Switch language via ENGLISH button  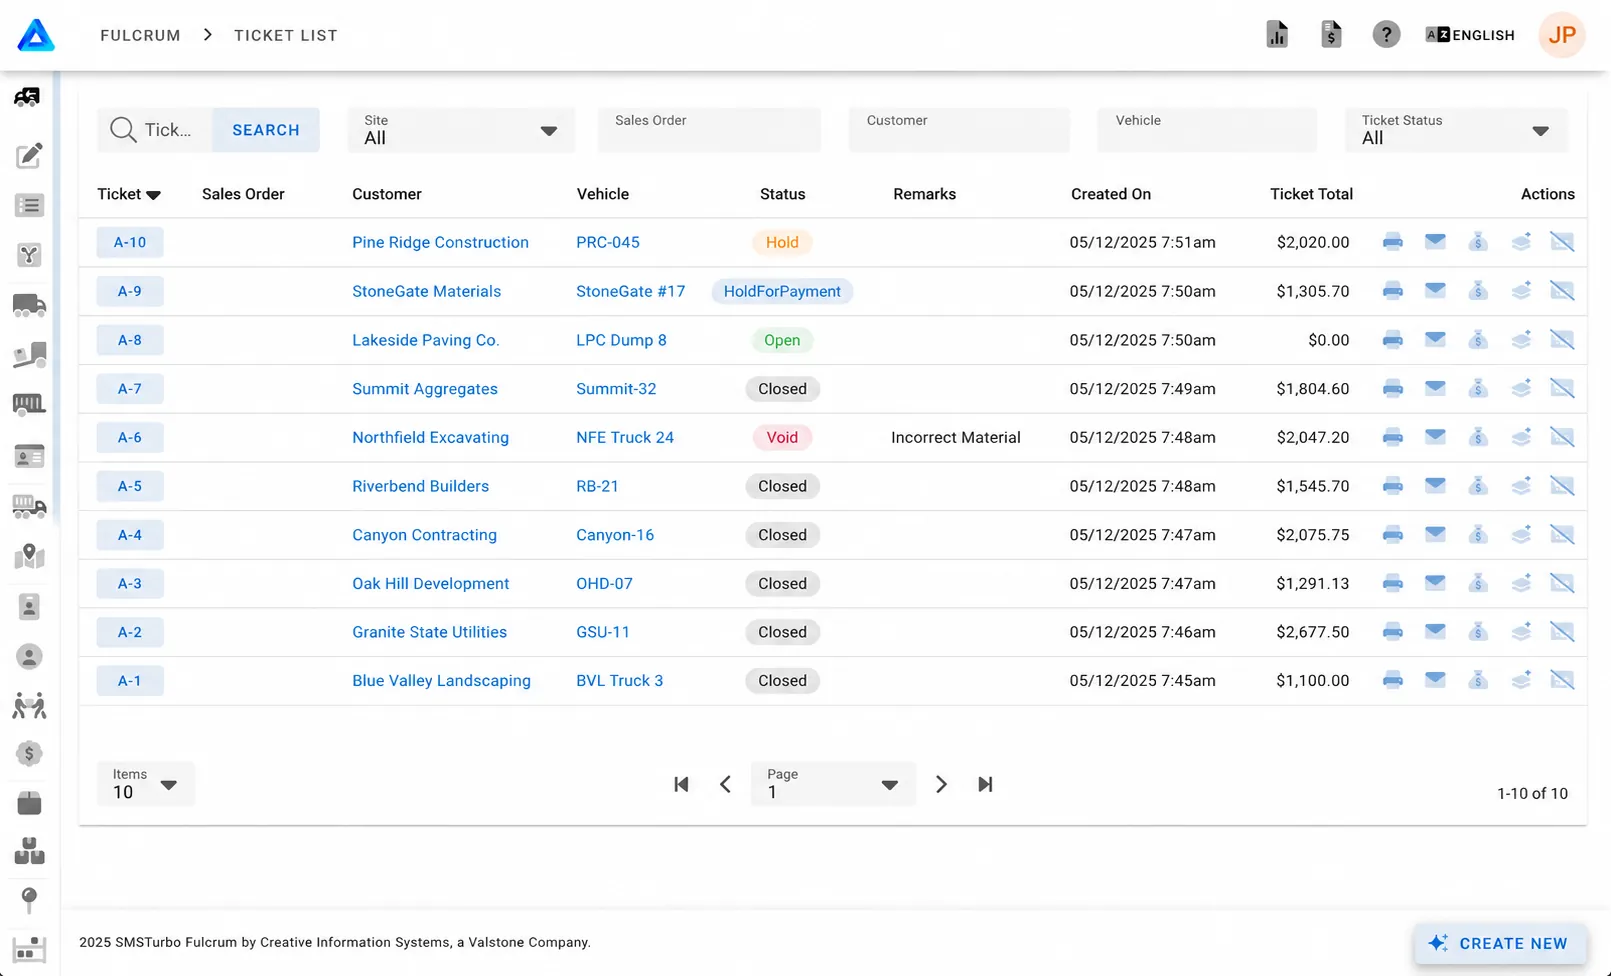(x=1470, y=35)
